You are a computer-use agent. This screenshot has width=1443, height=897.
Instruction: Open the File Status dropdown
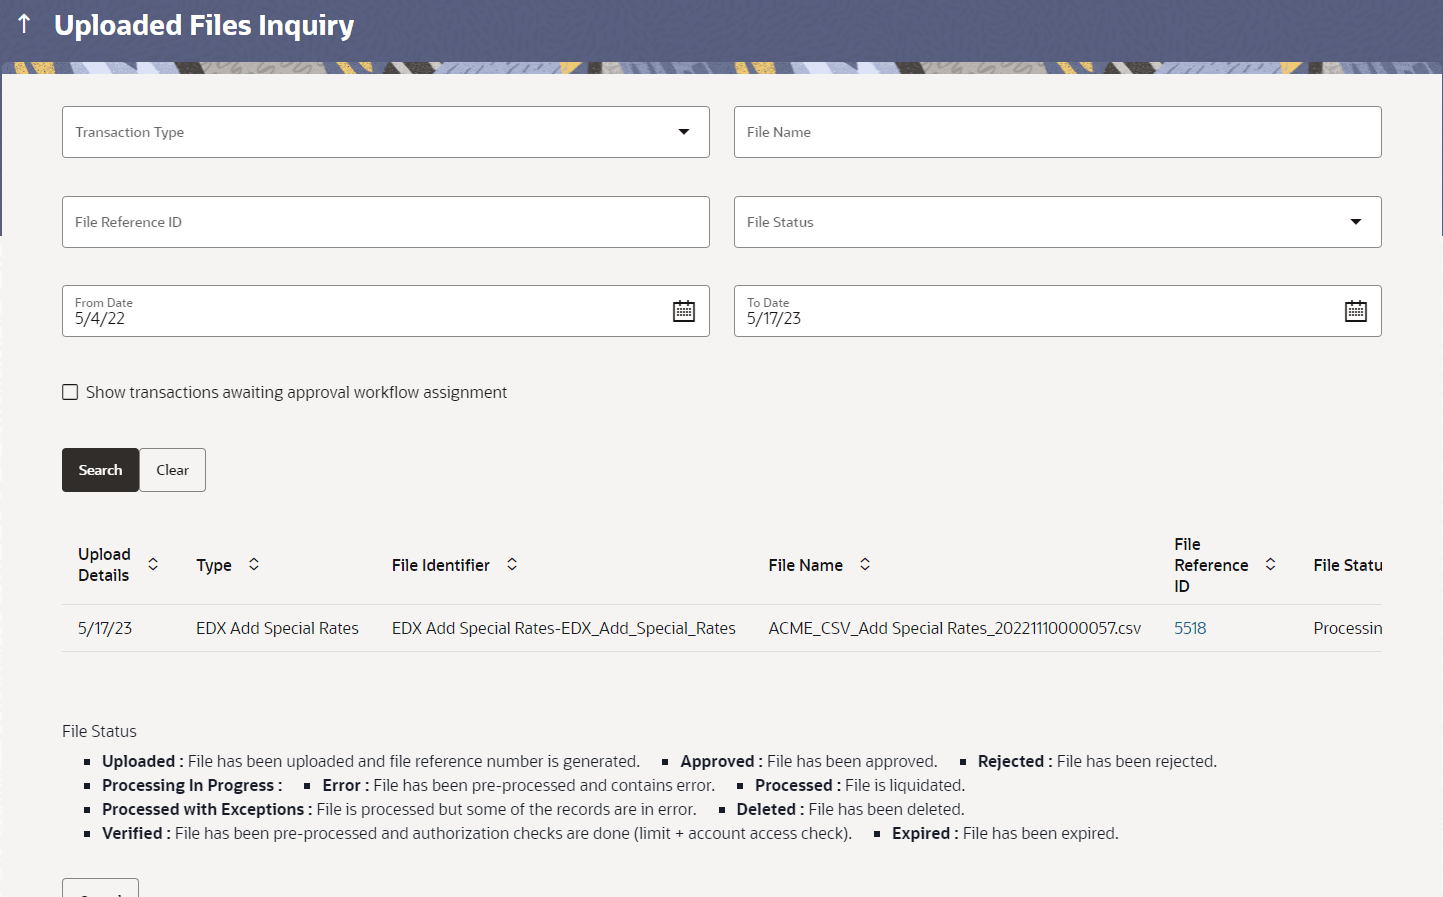pos(1355,221)
